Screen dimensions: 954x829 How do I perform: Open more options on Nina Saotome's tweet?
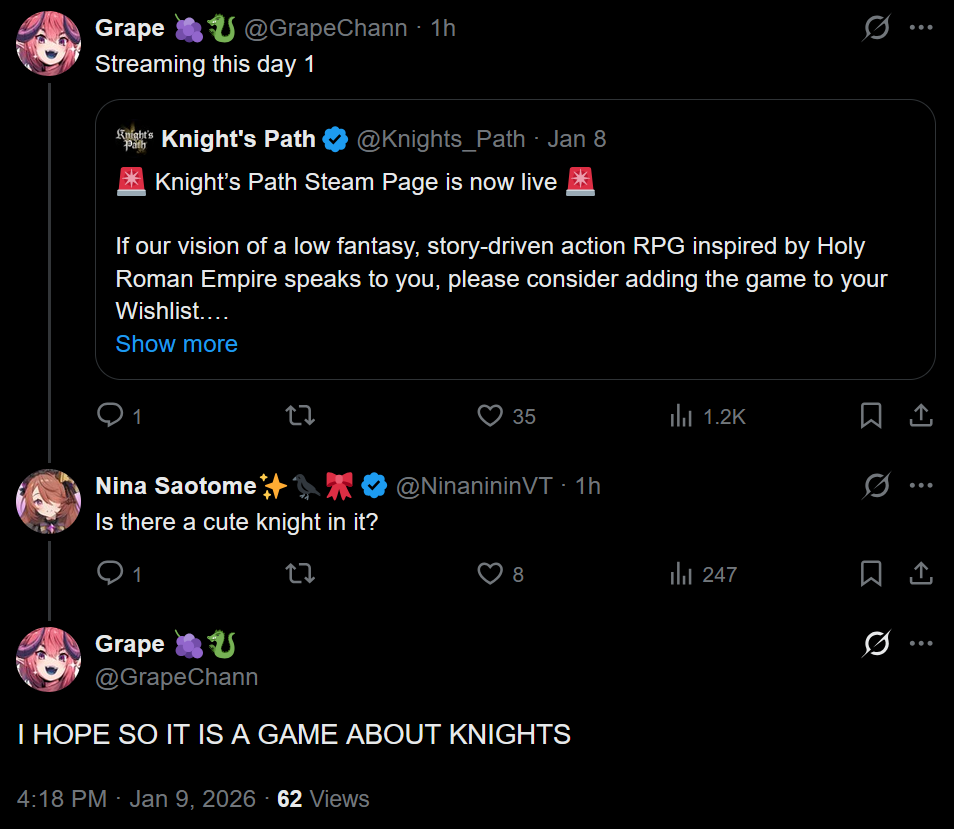[x=921, y=485]
